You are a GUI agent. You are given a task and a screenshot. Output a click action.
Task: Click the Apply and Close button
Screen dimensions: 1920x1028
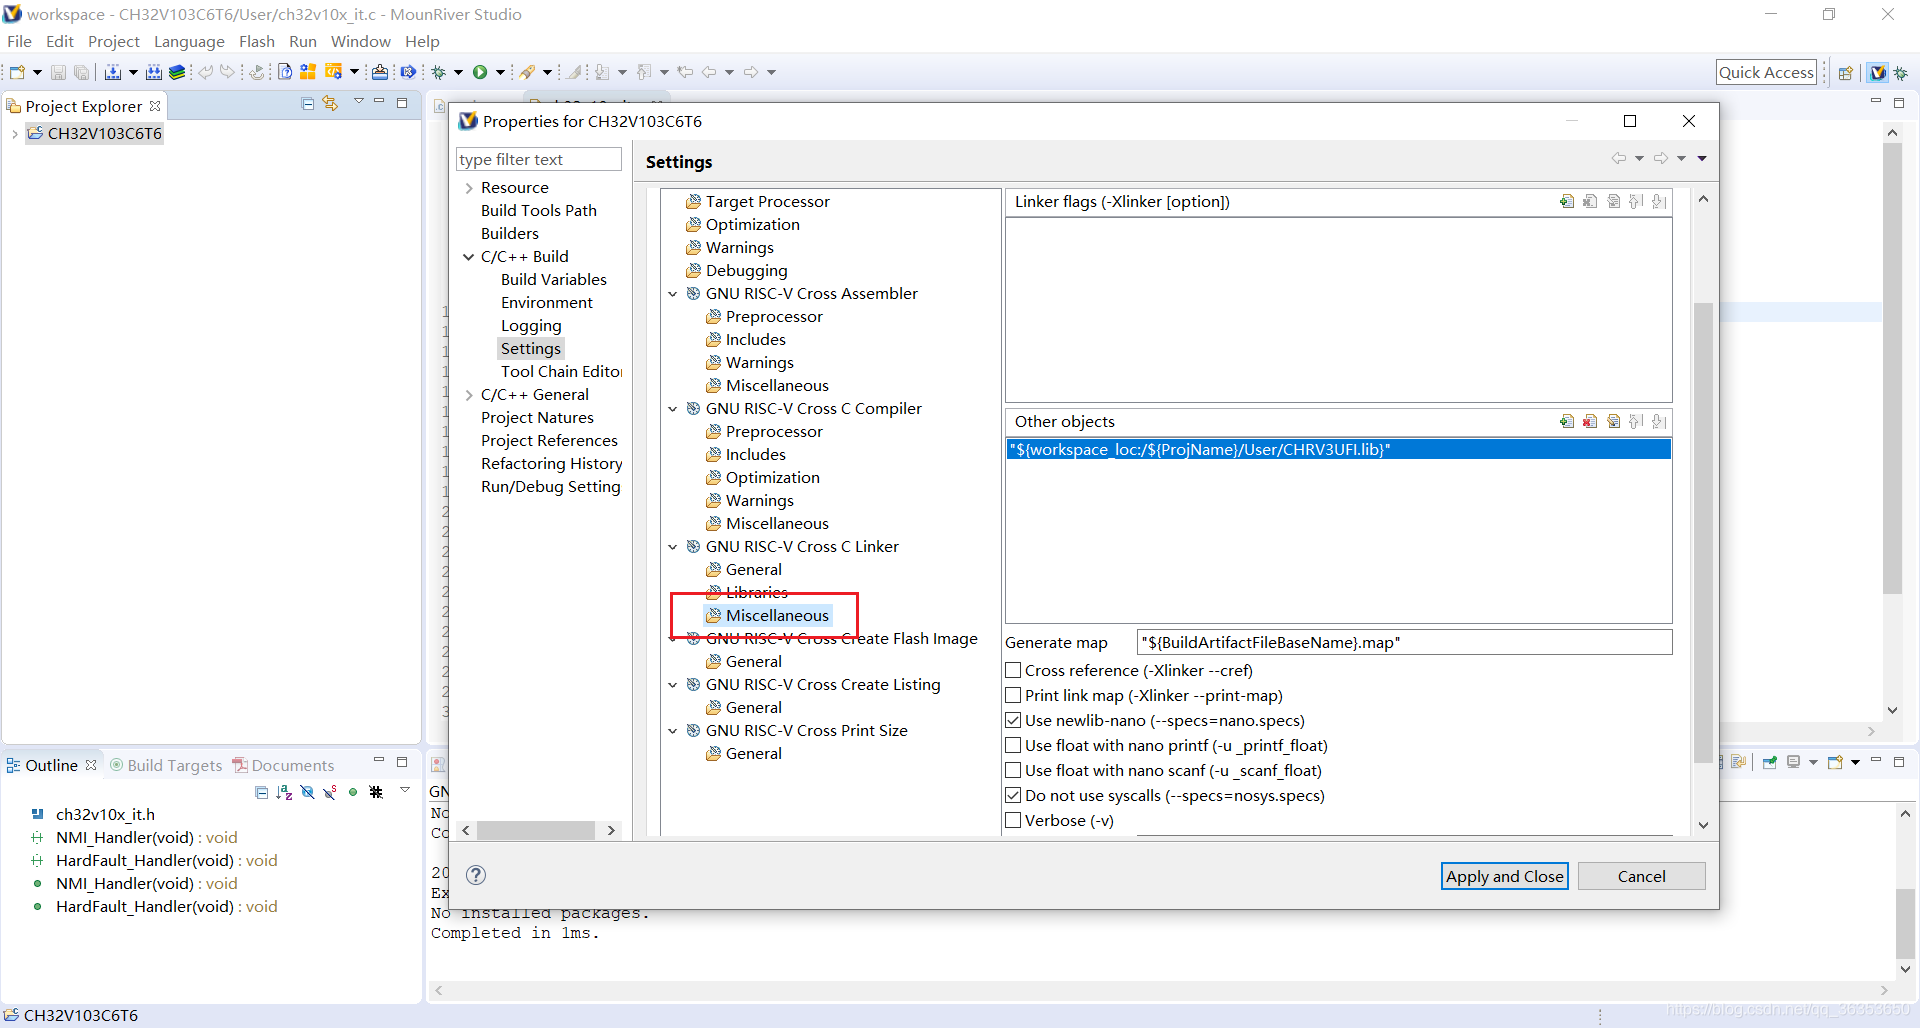(1504, 876)
